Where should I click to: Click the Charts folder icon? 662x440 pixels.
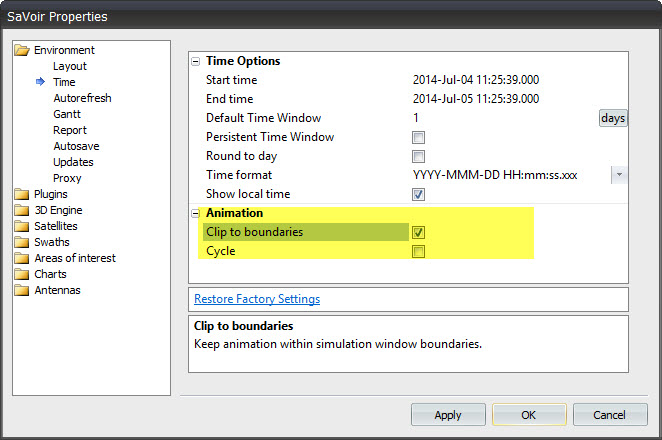point(22,274)
